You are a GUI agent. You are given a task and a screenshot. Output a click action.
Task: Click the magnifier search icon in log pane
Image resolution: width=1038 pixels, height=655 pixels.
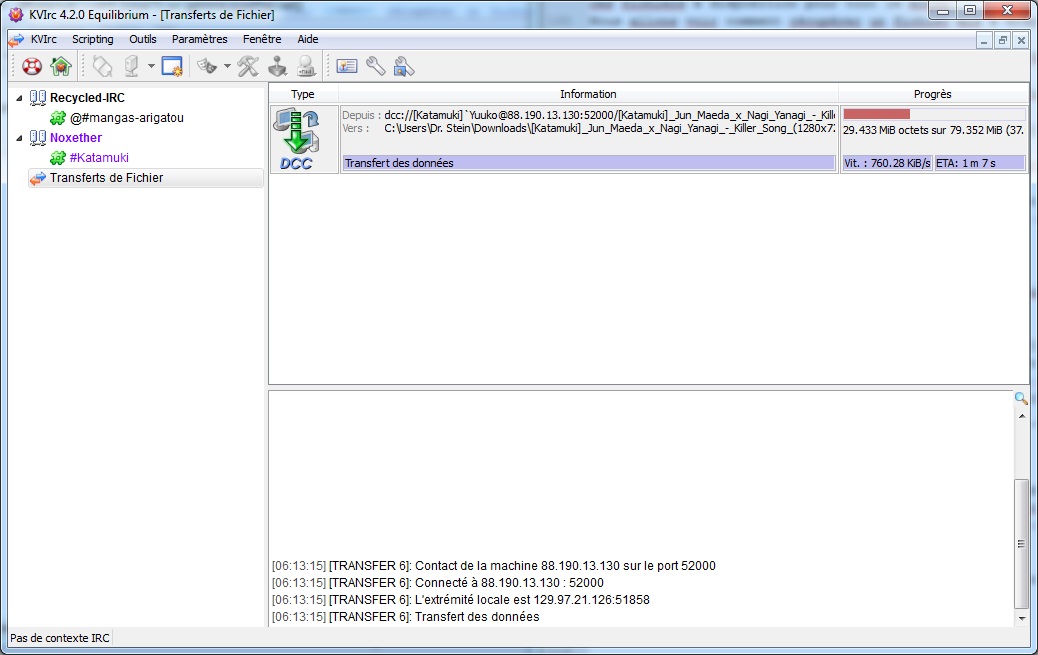point(1021,398)
